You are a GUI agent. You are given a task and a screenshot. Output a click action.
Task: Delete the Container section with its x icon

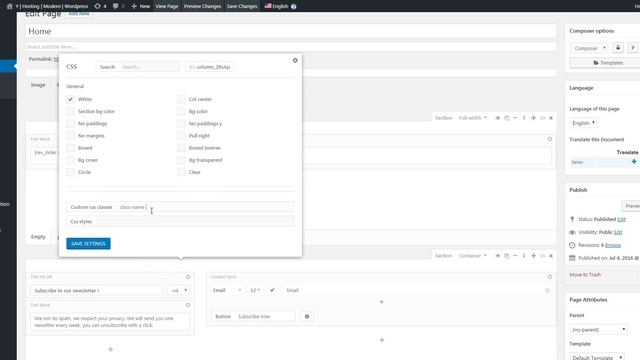pos(551,256)
